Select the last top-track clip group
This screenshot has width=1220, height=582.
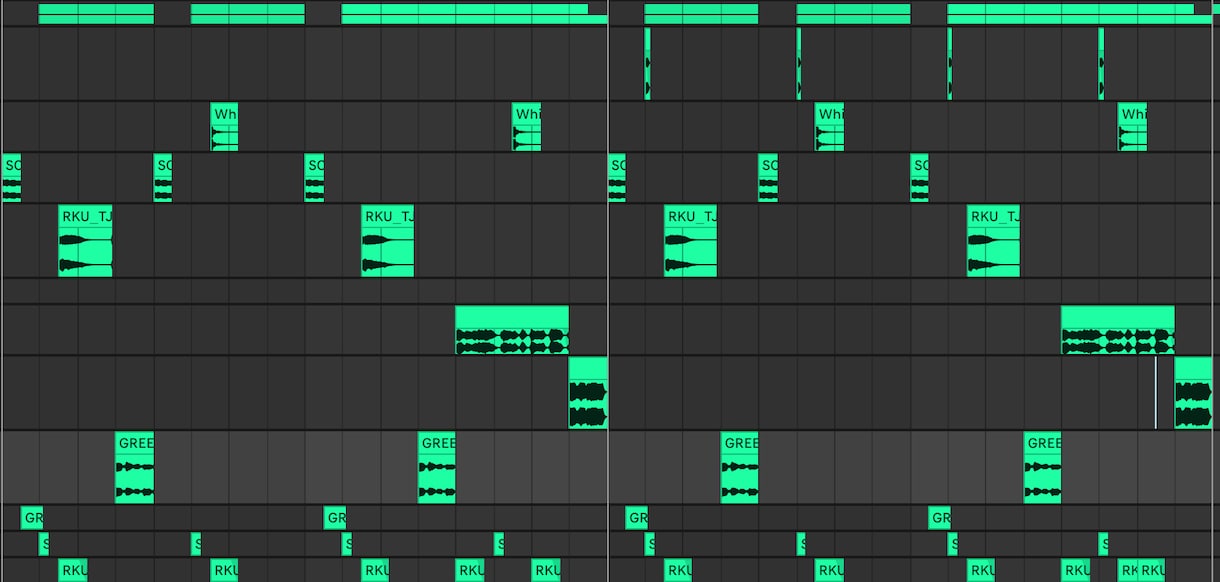click(x=1079, y=13)
